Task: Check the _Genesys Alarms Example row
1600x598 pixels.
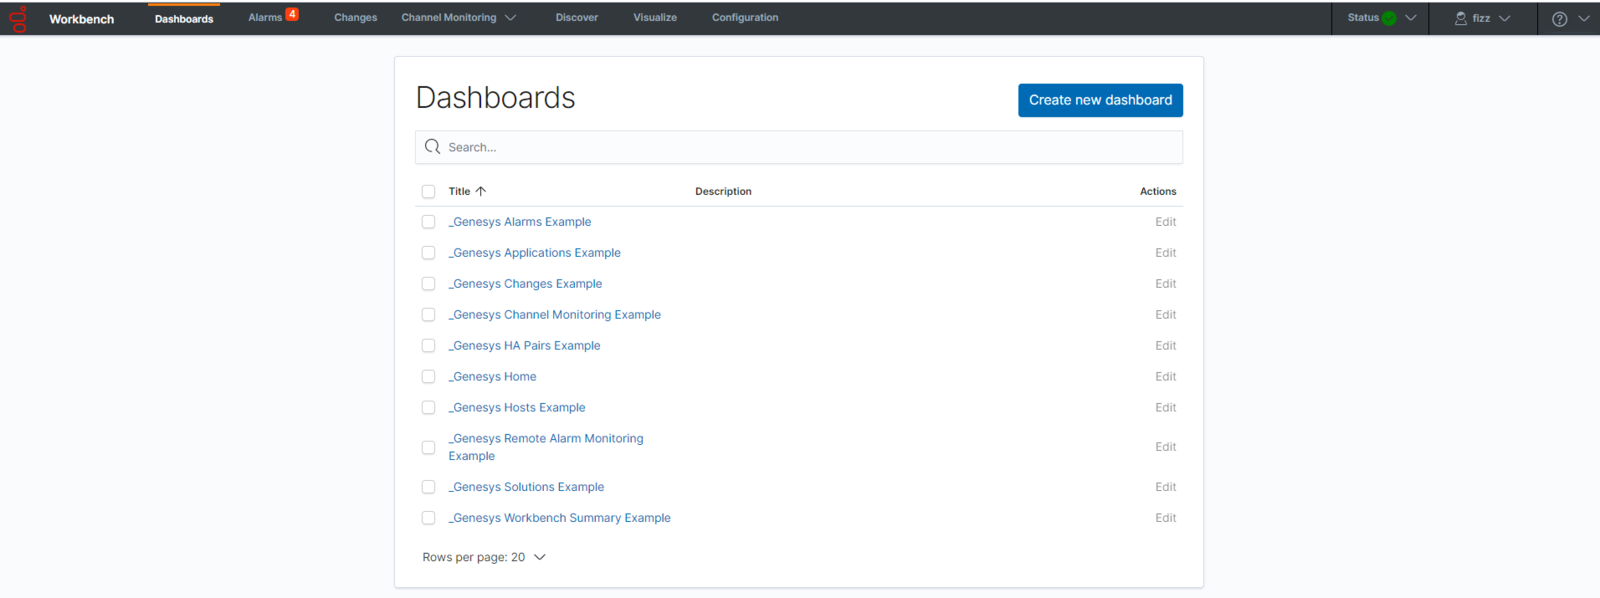Action: [x=428, y=222]
